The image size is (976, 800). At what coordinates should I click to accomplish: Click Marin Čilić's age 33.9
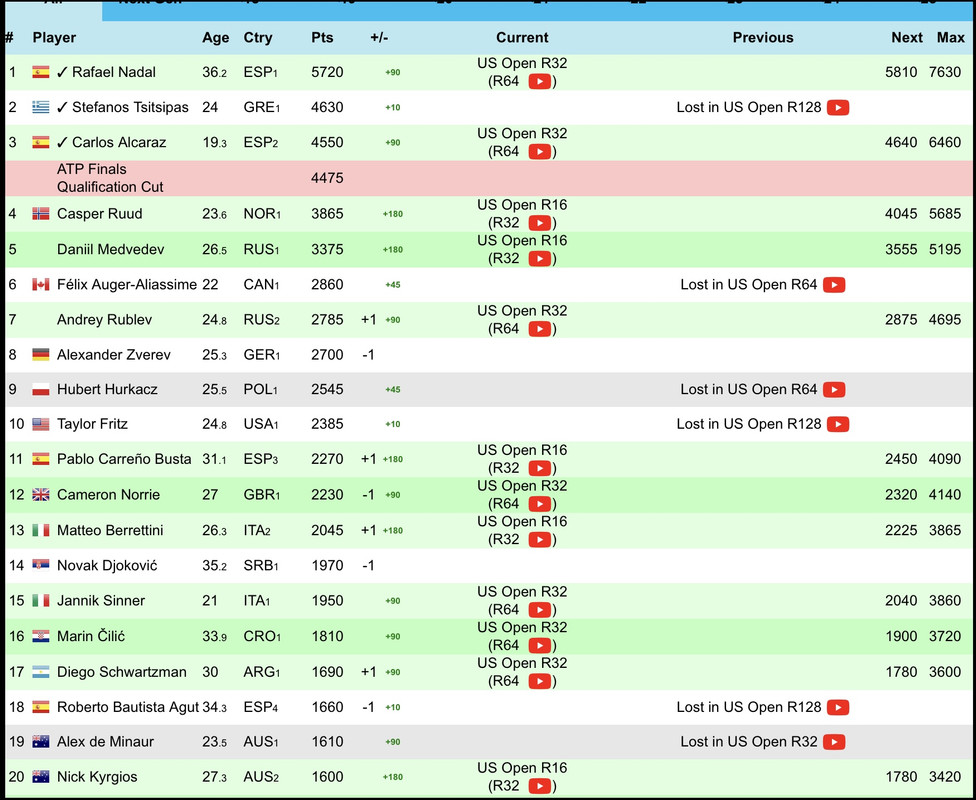215,636
